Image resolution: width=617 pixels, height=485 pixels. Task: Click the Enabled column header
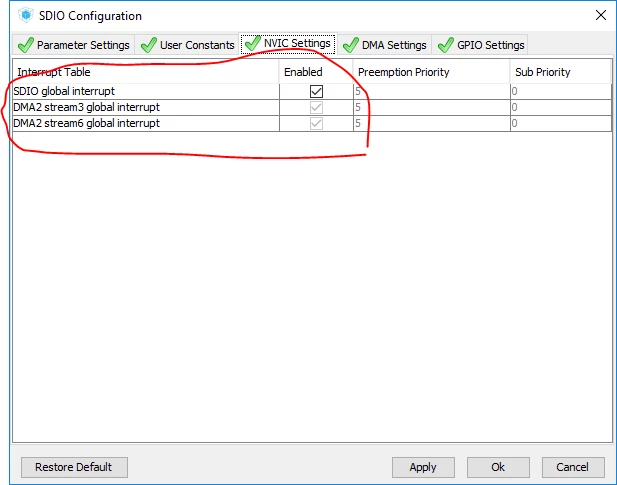click(x=316, y=72)
